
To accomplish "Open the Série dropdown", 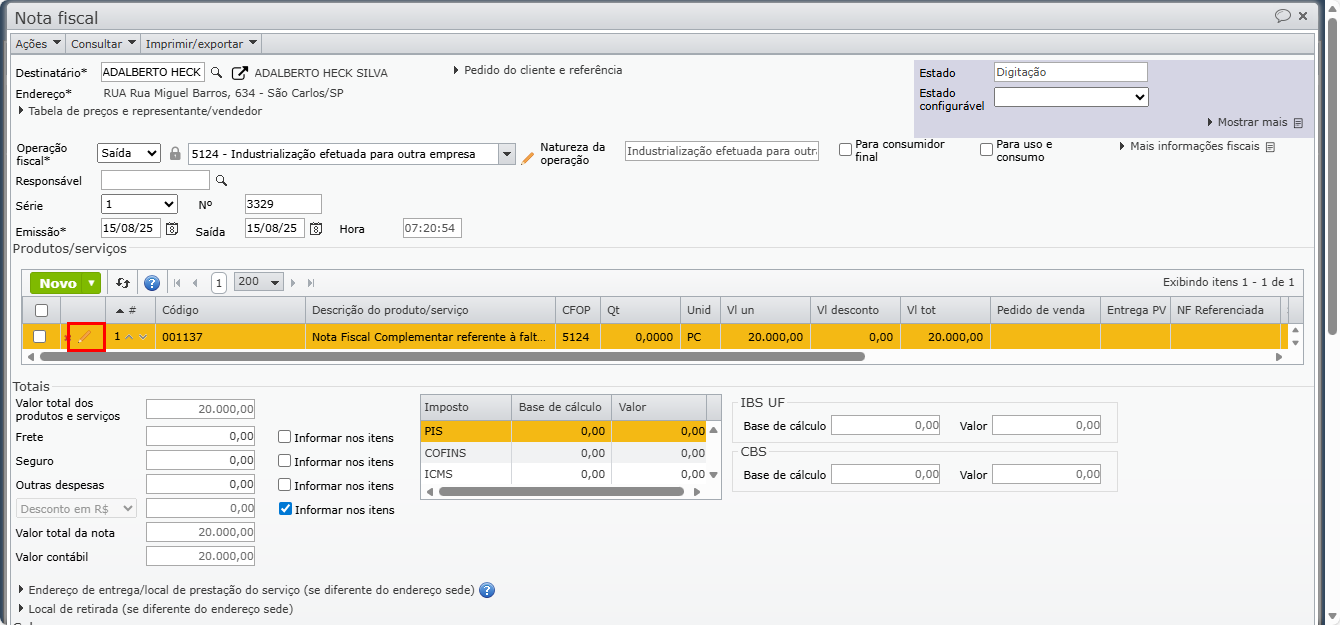I will [x=139, y=204].
